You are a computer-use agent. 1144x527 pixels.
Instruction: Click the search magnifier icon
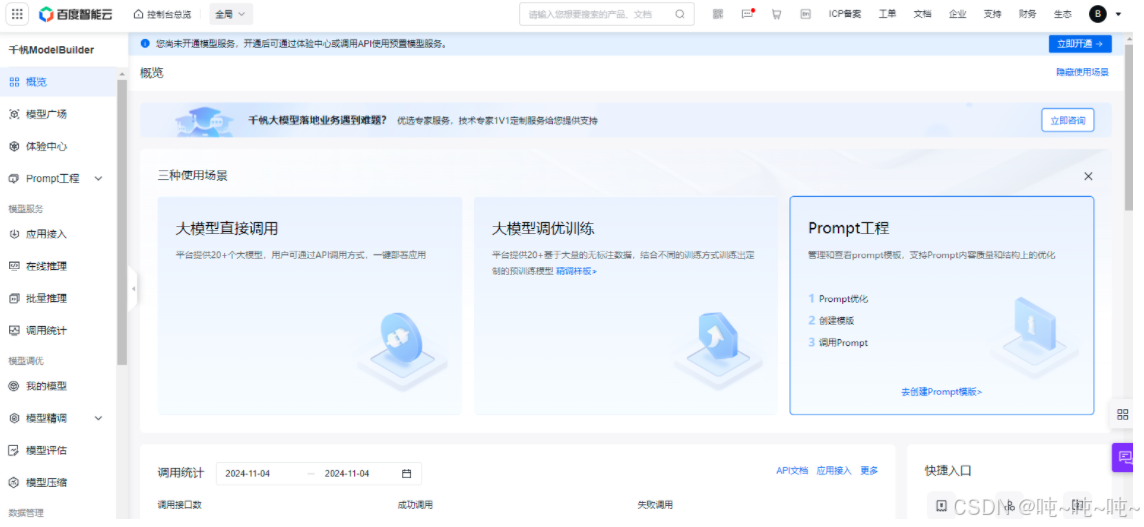(x=680, y=14)
